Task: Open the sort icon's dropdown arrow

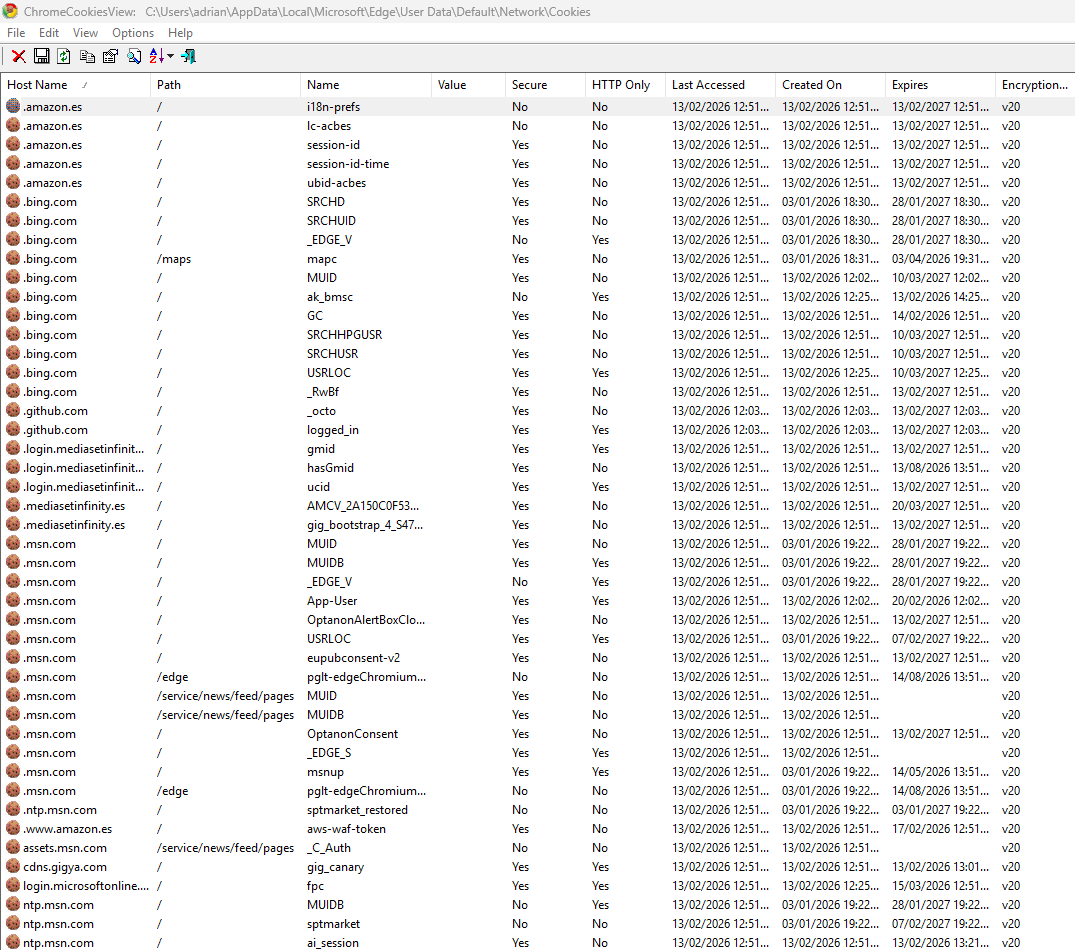Action: pyautogui.click(x=171, y=57)
